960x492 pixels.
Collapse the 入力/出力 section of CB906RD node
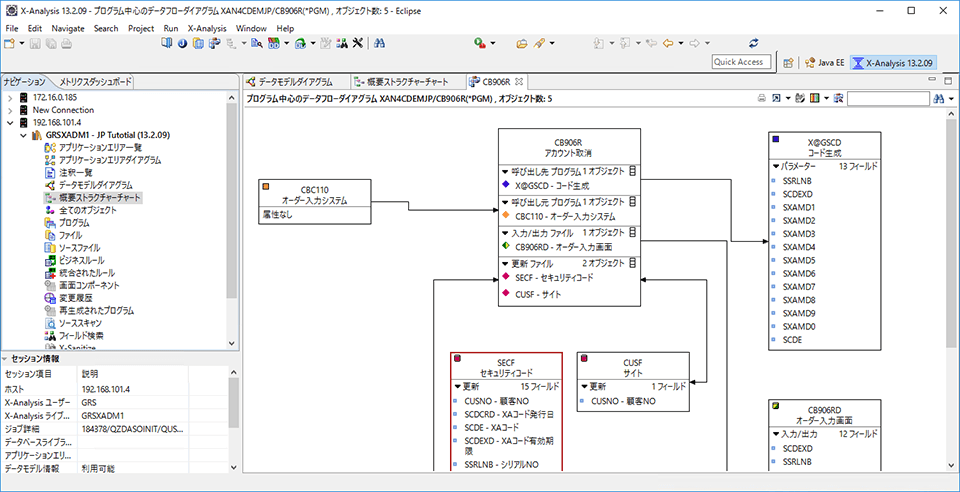[775, 433]
